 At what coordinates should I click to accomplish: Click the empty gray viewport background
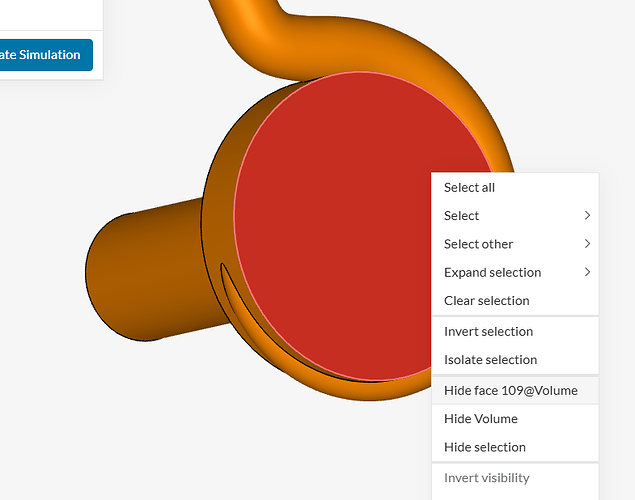point(121,425)
